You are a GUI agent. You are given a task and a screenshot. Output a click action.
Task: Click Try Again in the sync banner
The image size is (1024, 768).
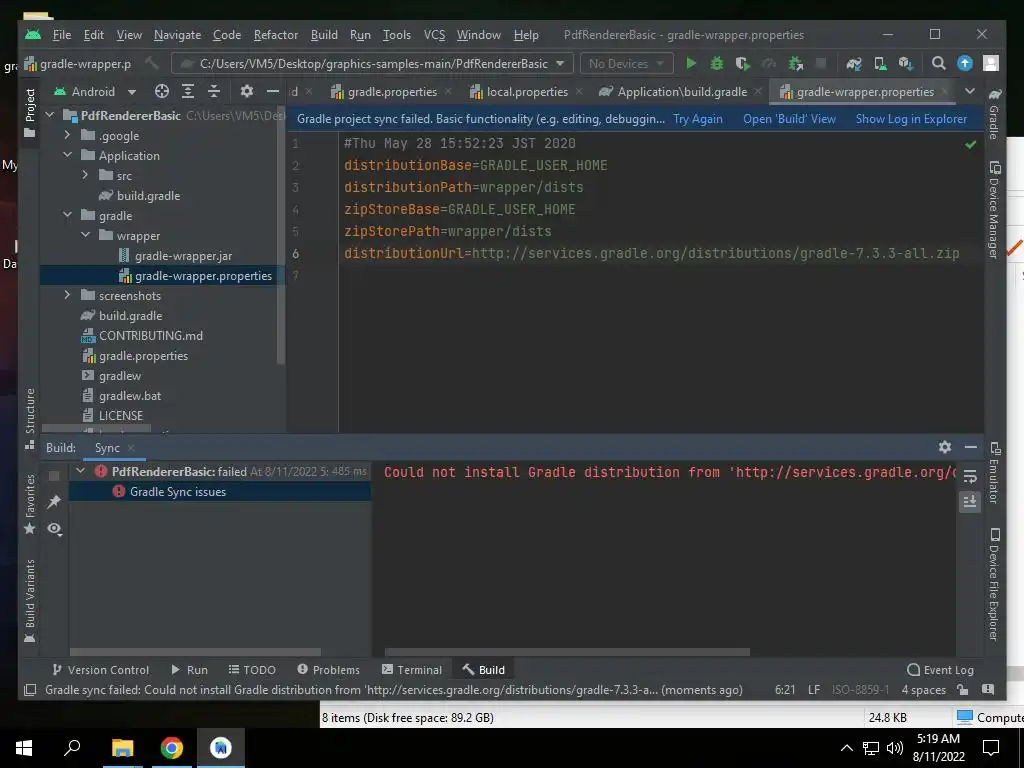(x=697, y=119)
